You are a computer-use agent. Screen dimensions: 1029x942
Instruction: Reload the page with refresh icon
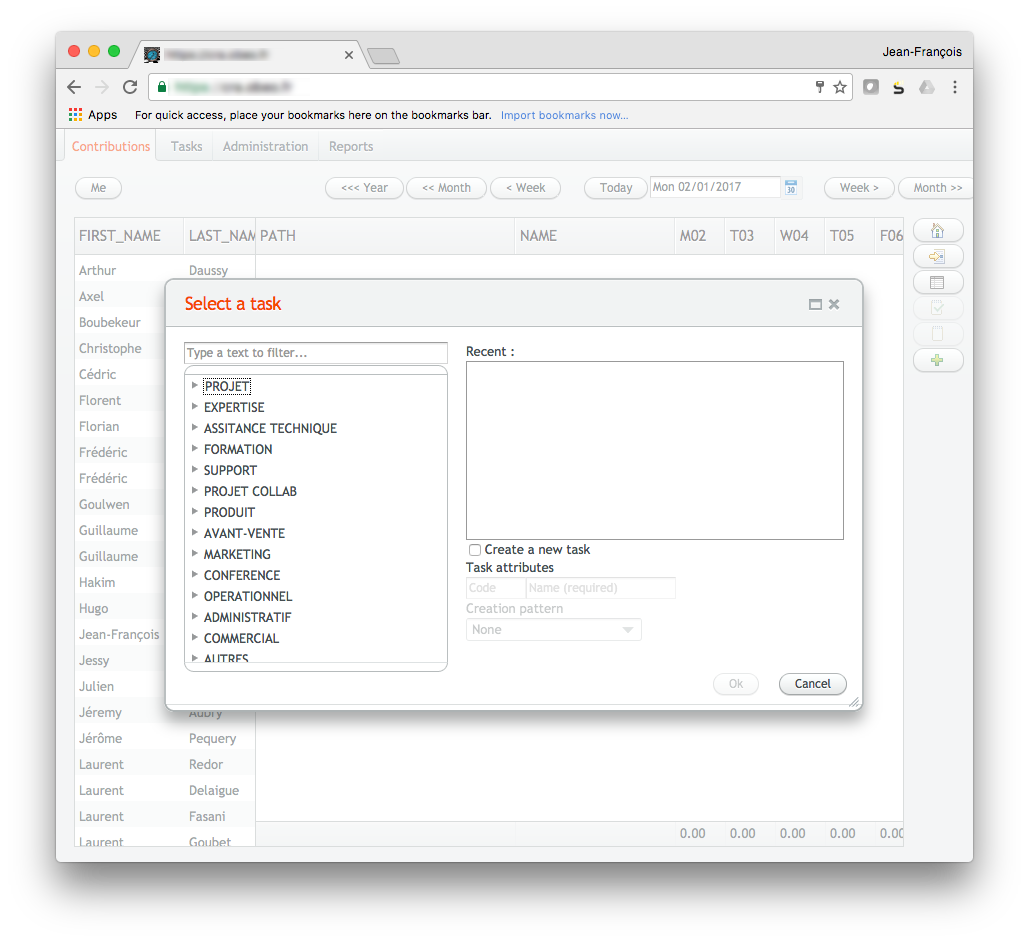coord(131,87)
